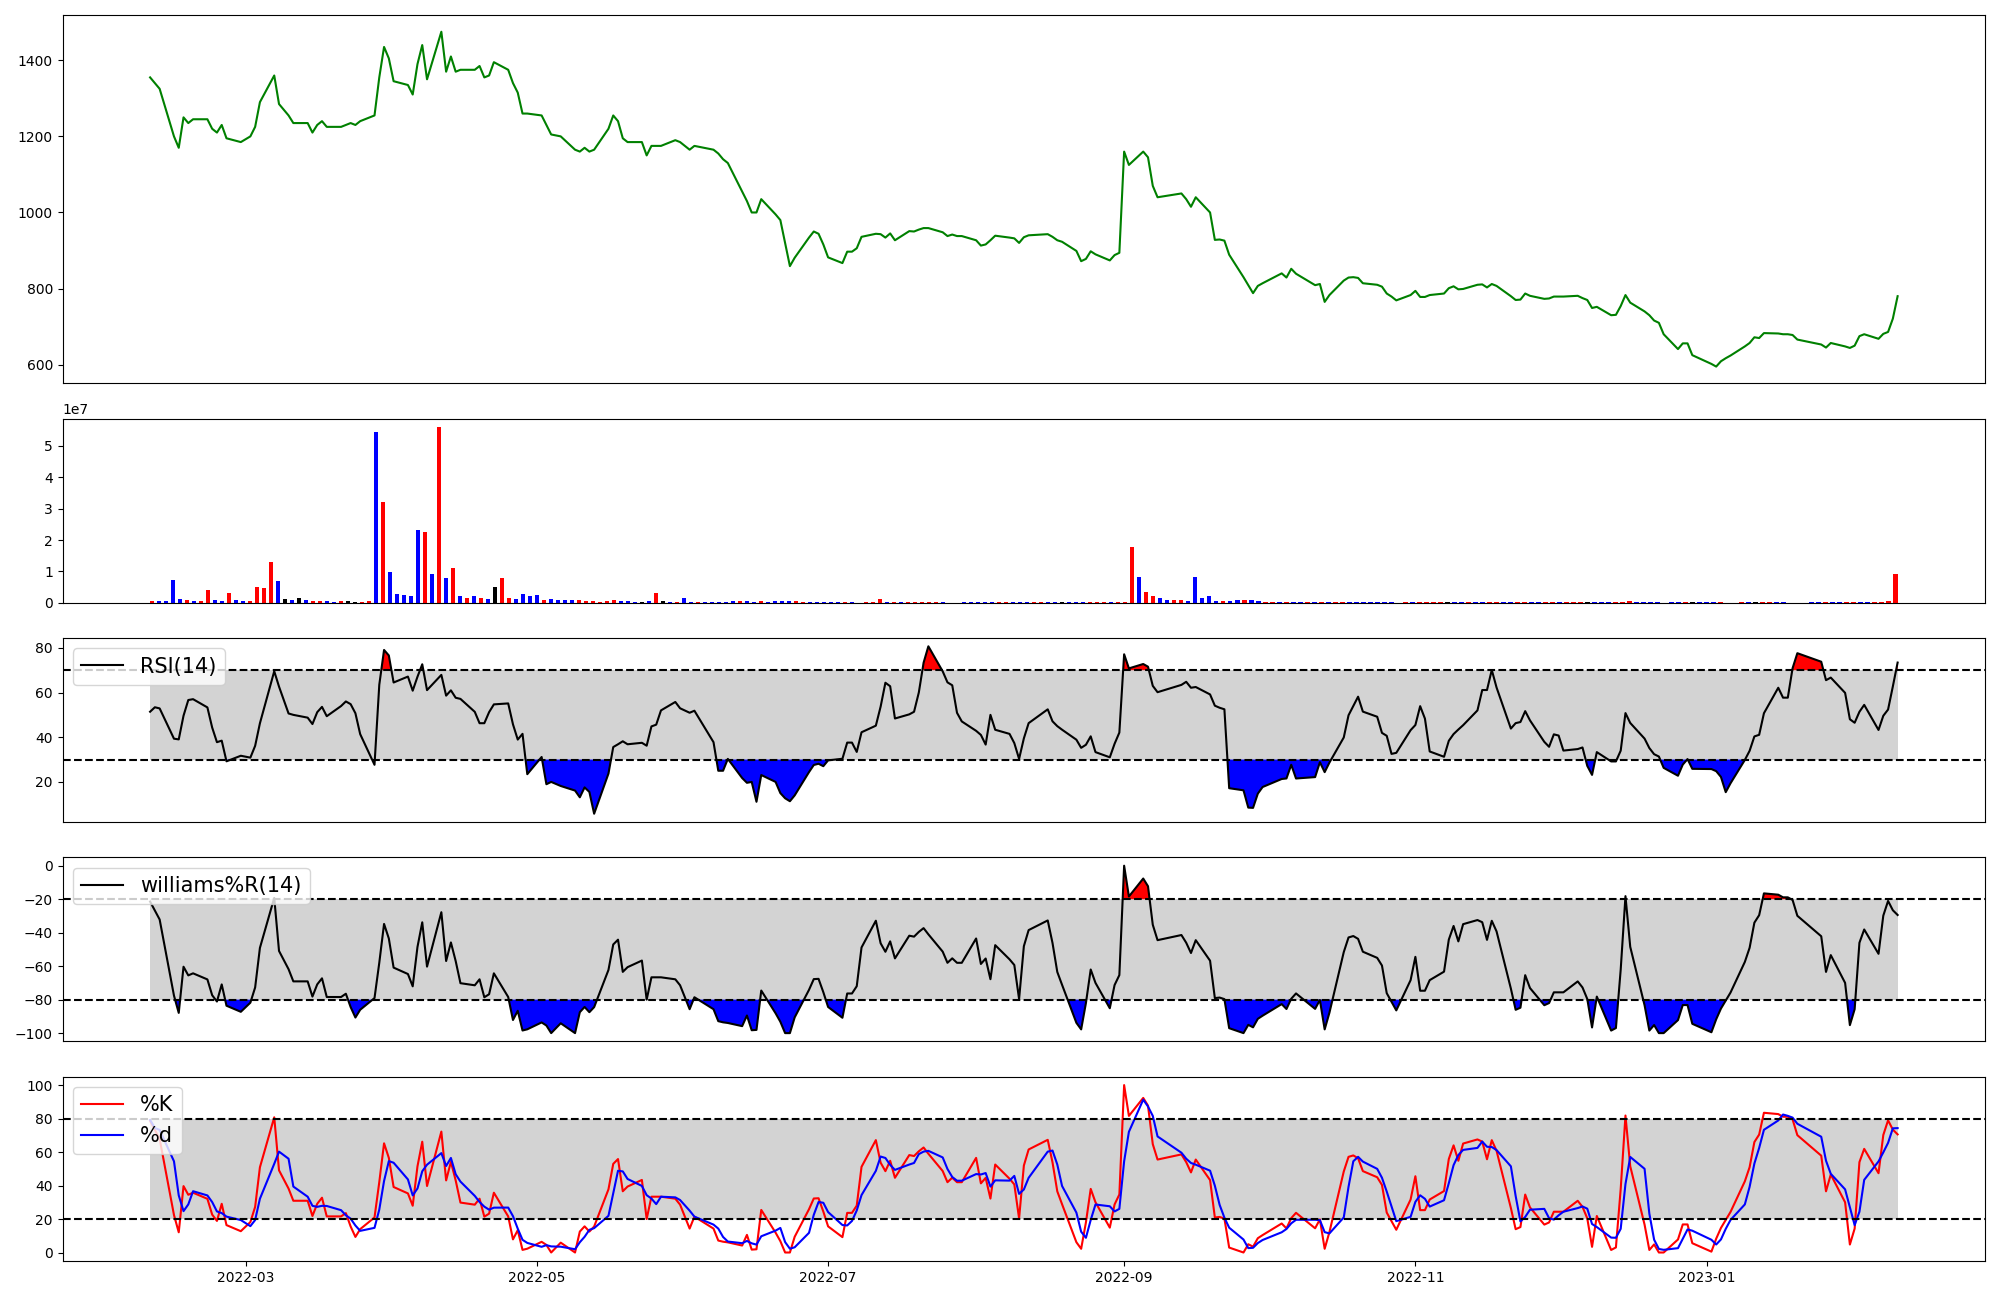Image resolution: width=2000 pixels, height=1300 pixels.
Task: Click the blue %d legend line sample
Action: click(x=102, y=1135)
